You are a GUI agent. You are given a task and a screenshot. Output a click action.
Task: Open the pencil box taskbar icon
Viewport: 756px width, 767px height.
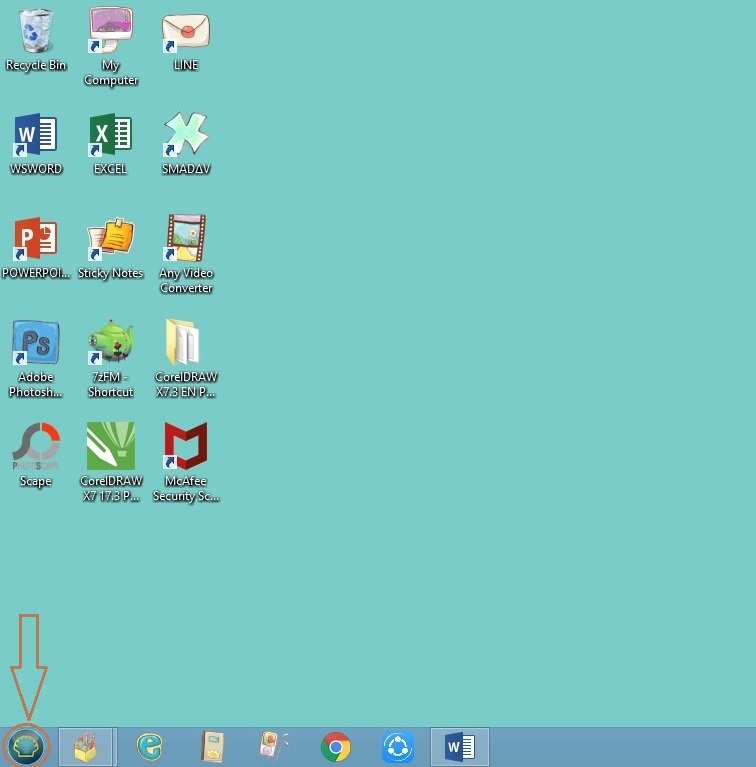(x=86, y=747)
